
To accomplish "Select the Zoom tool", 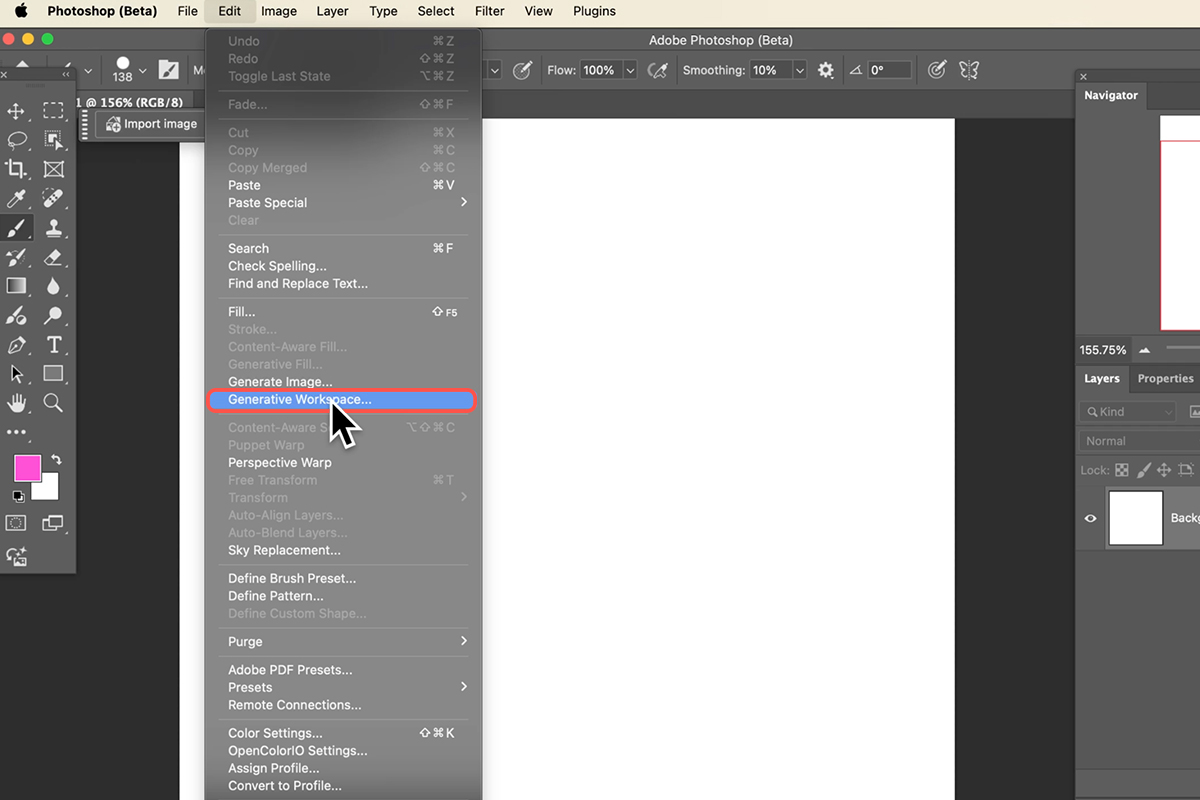I will tap(54, 403).
